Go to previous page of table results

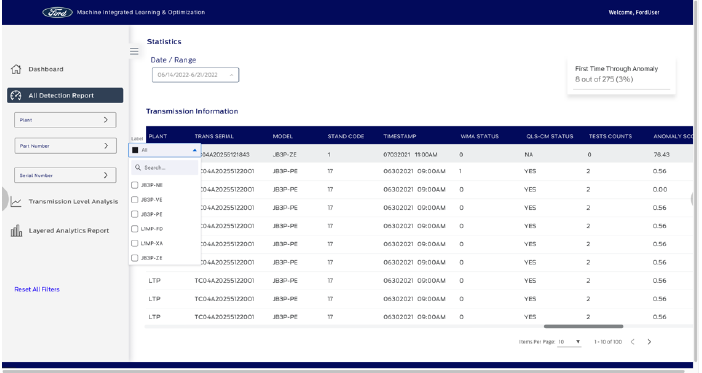[x=633, y=342]
